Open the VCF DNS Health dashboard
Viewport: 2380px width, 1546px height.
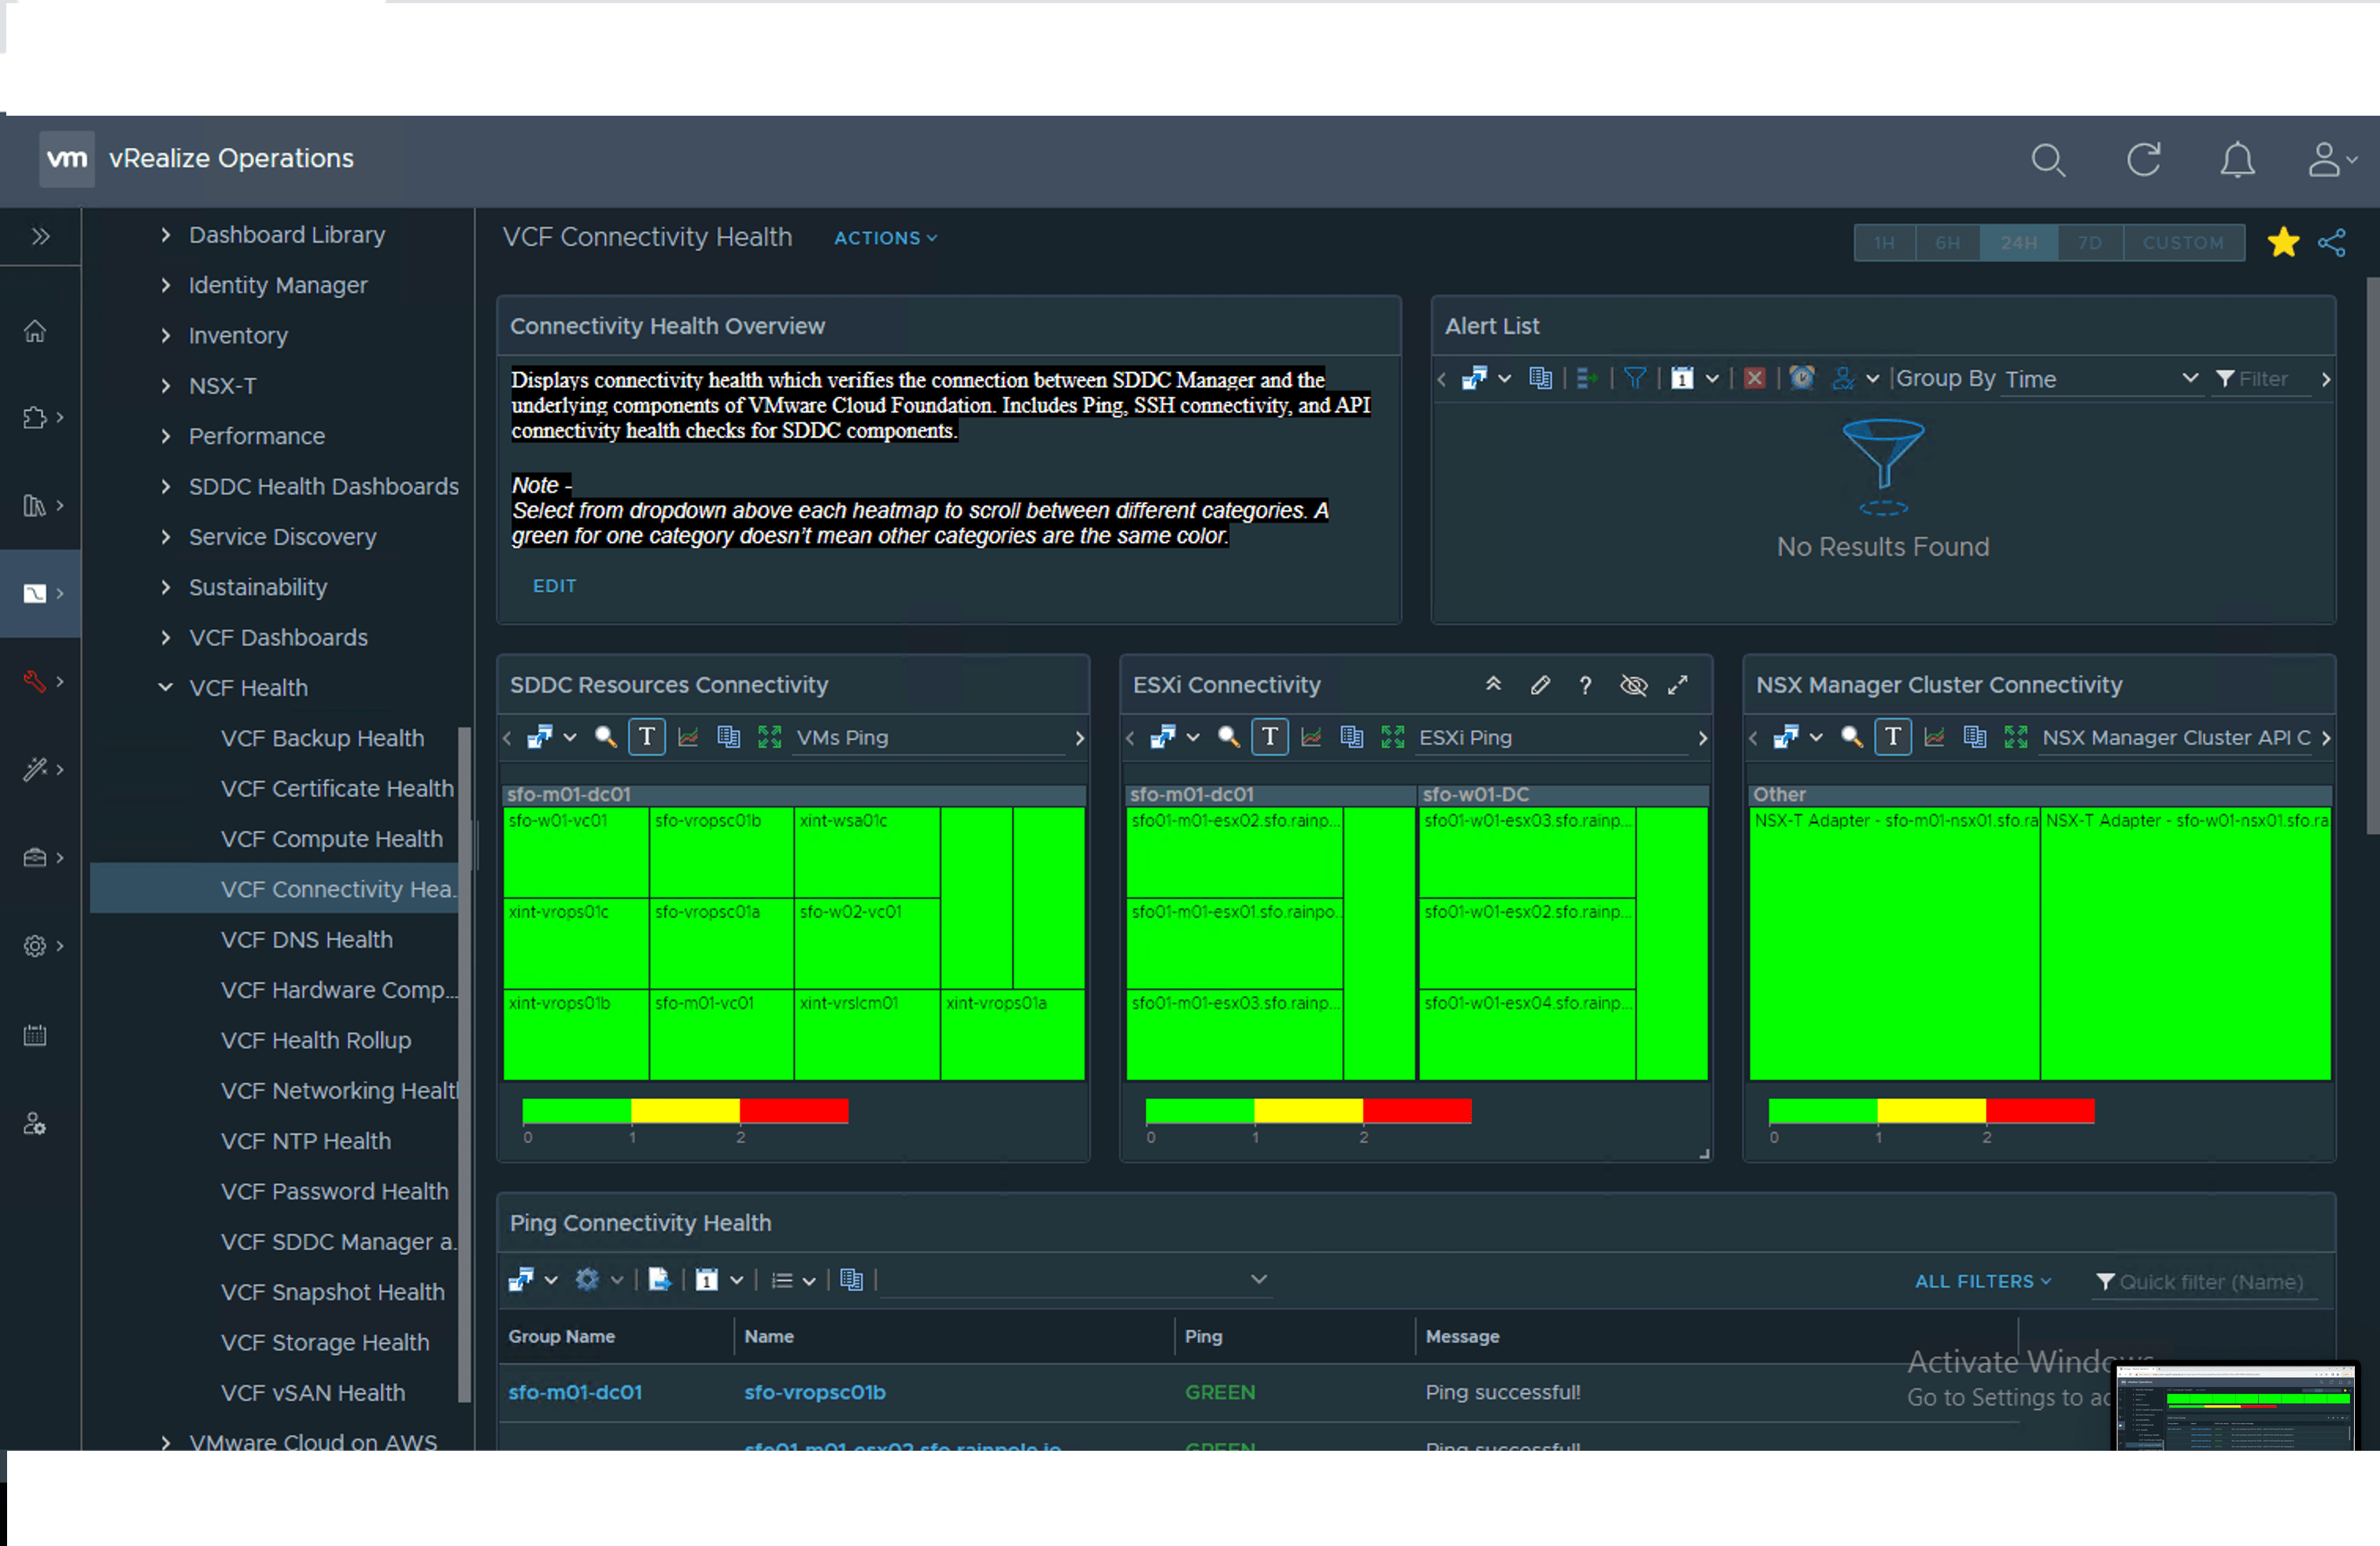pos(306,940)
